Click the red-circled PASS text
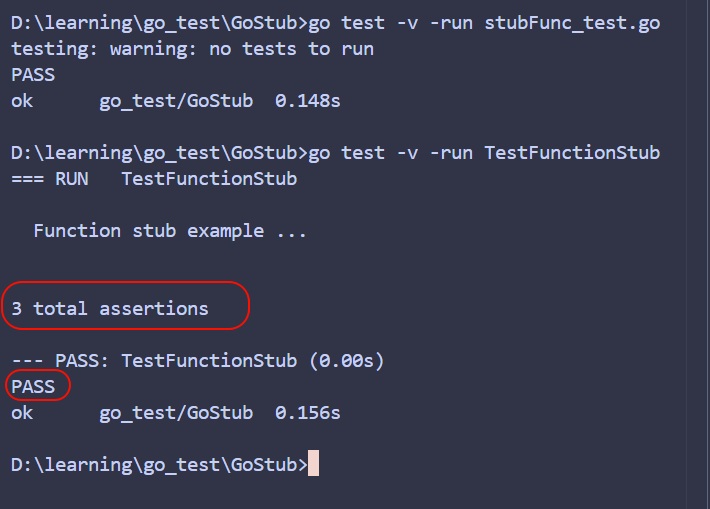Viewport: 710px width, 509px height. pos(33,386)
